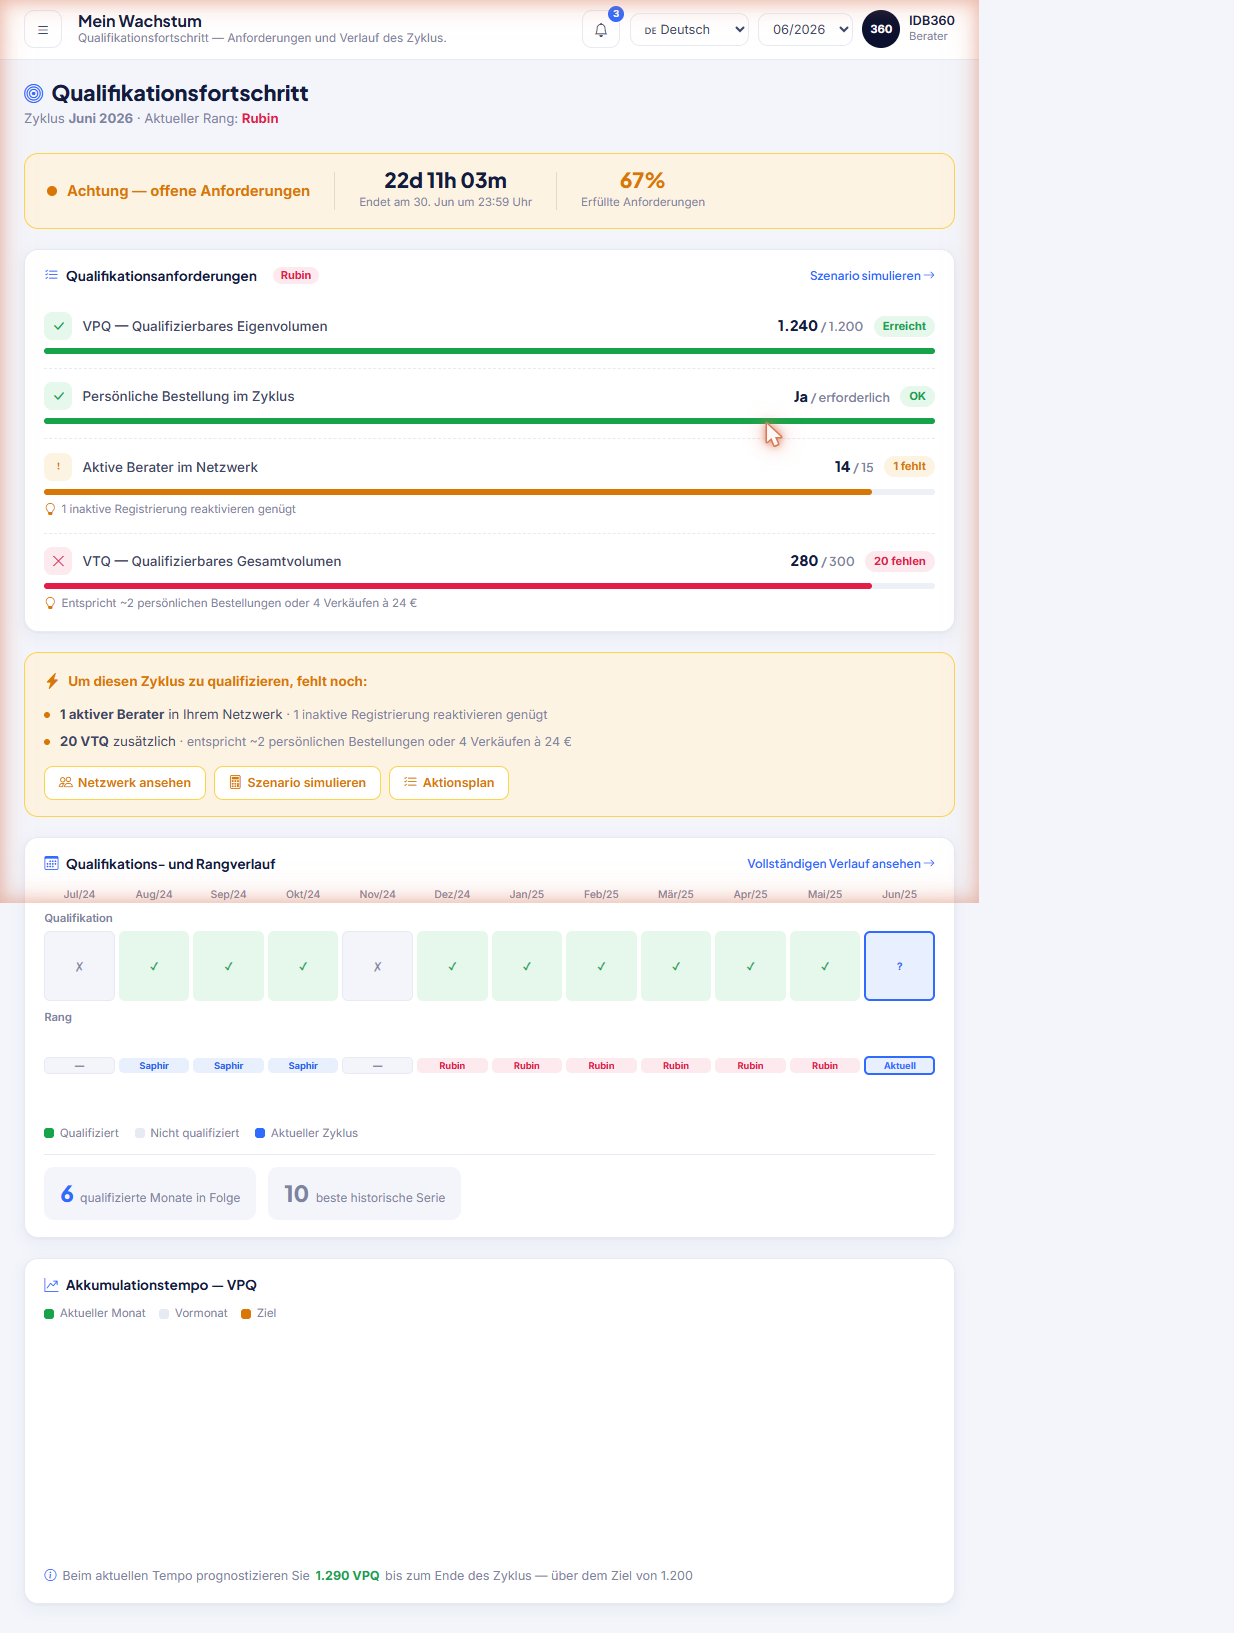
Task: Click the Qualifiziert legend entry
Action: coord(81,1133)
